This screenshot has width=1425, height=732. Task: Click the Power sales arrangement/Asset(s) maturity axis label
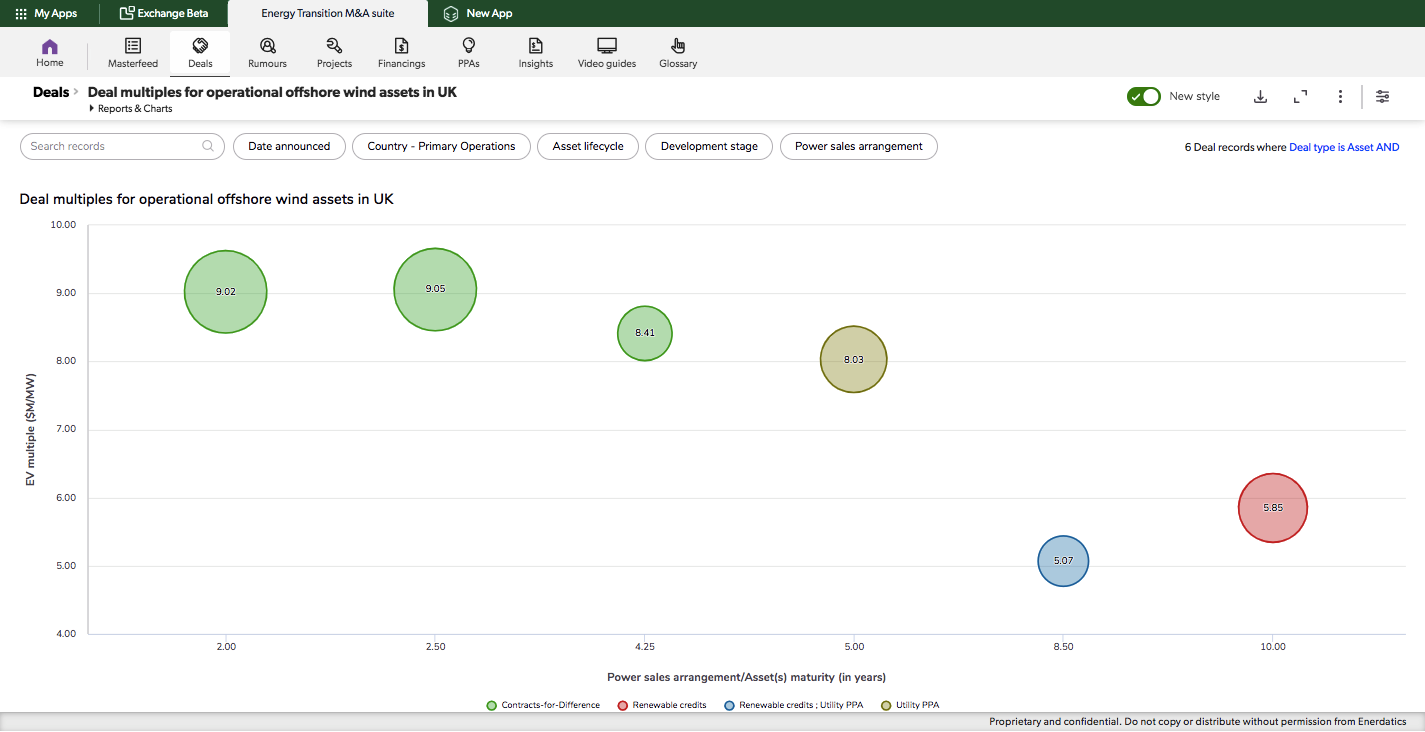(746, 677)
